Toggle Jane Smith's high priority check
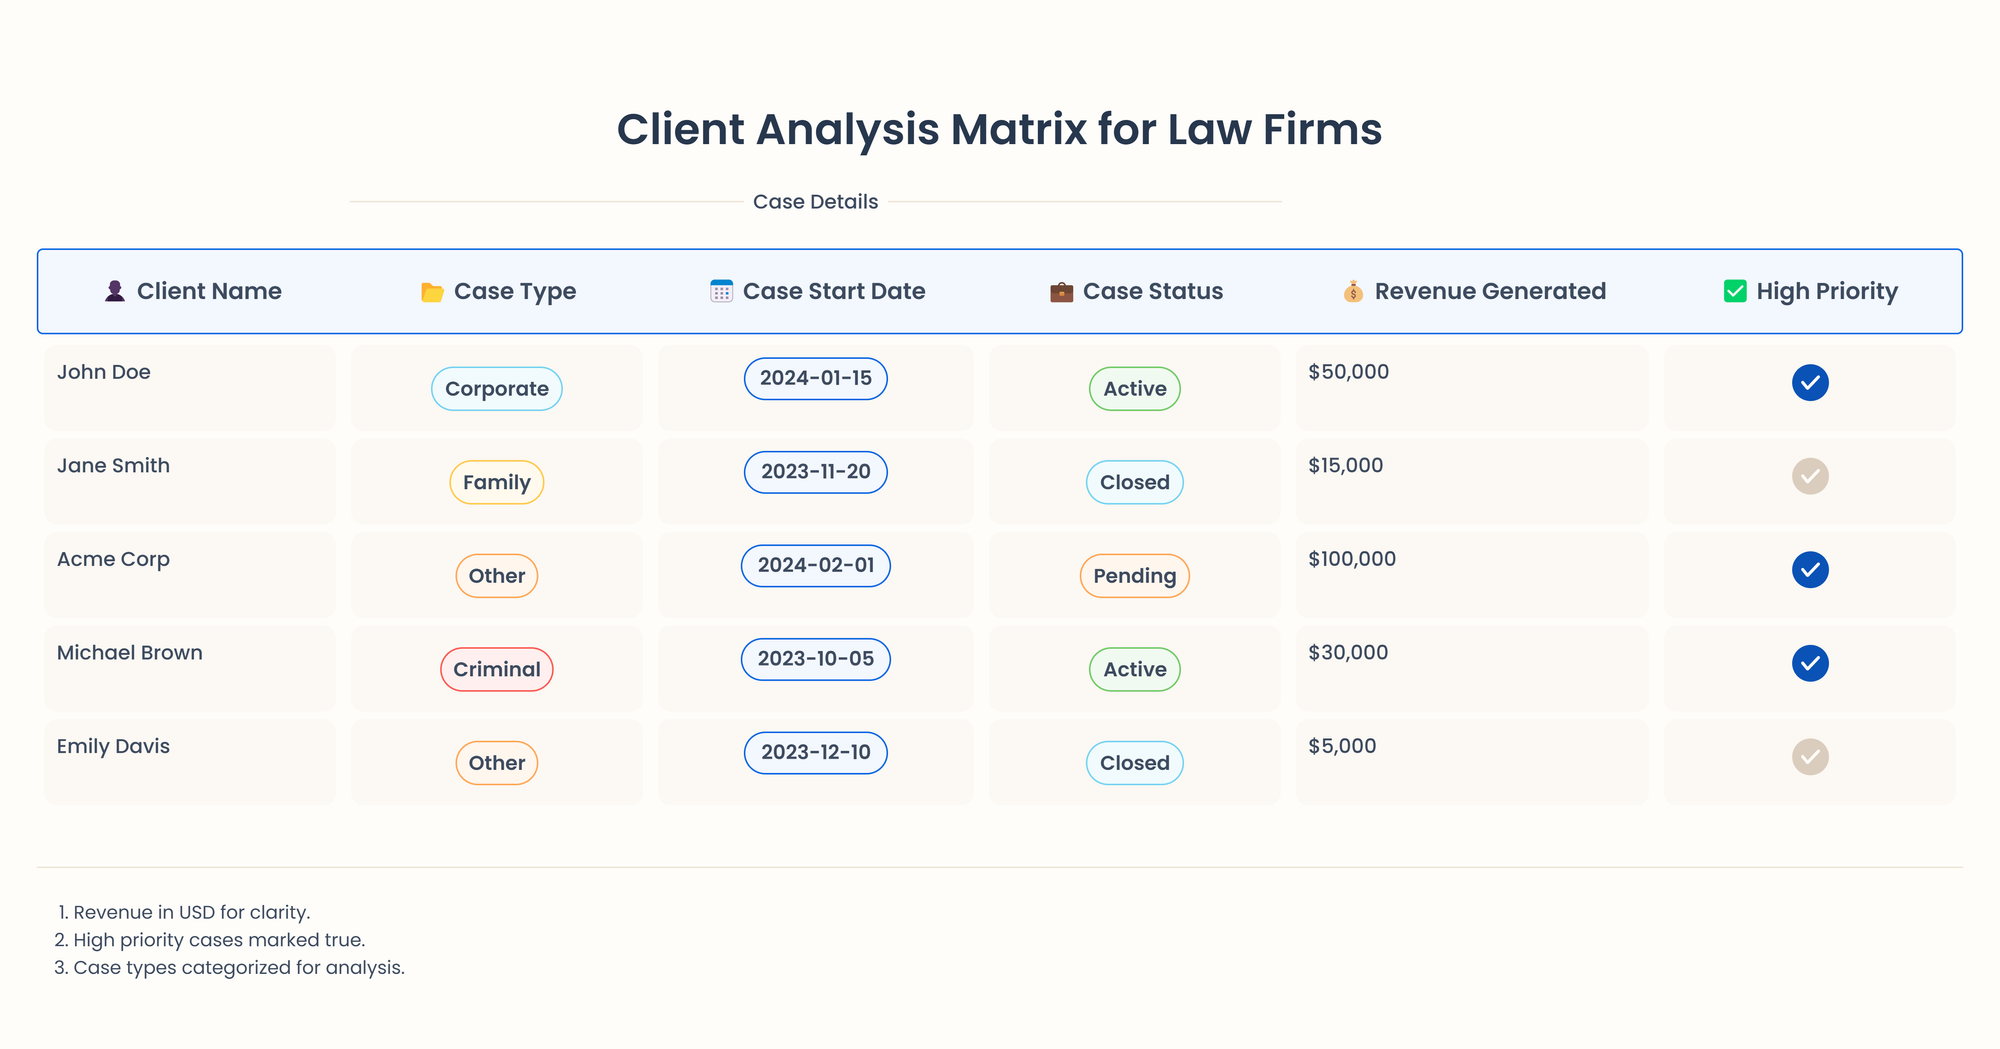This screenshot has width=2000, height=1049. click(x=1810, y=476)
